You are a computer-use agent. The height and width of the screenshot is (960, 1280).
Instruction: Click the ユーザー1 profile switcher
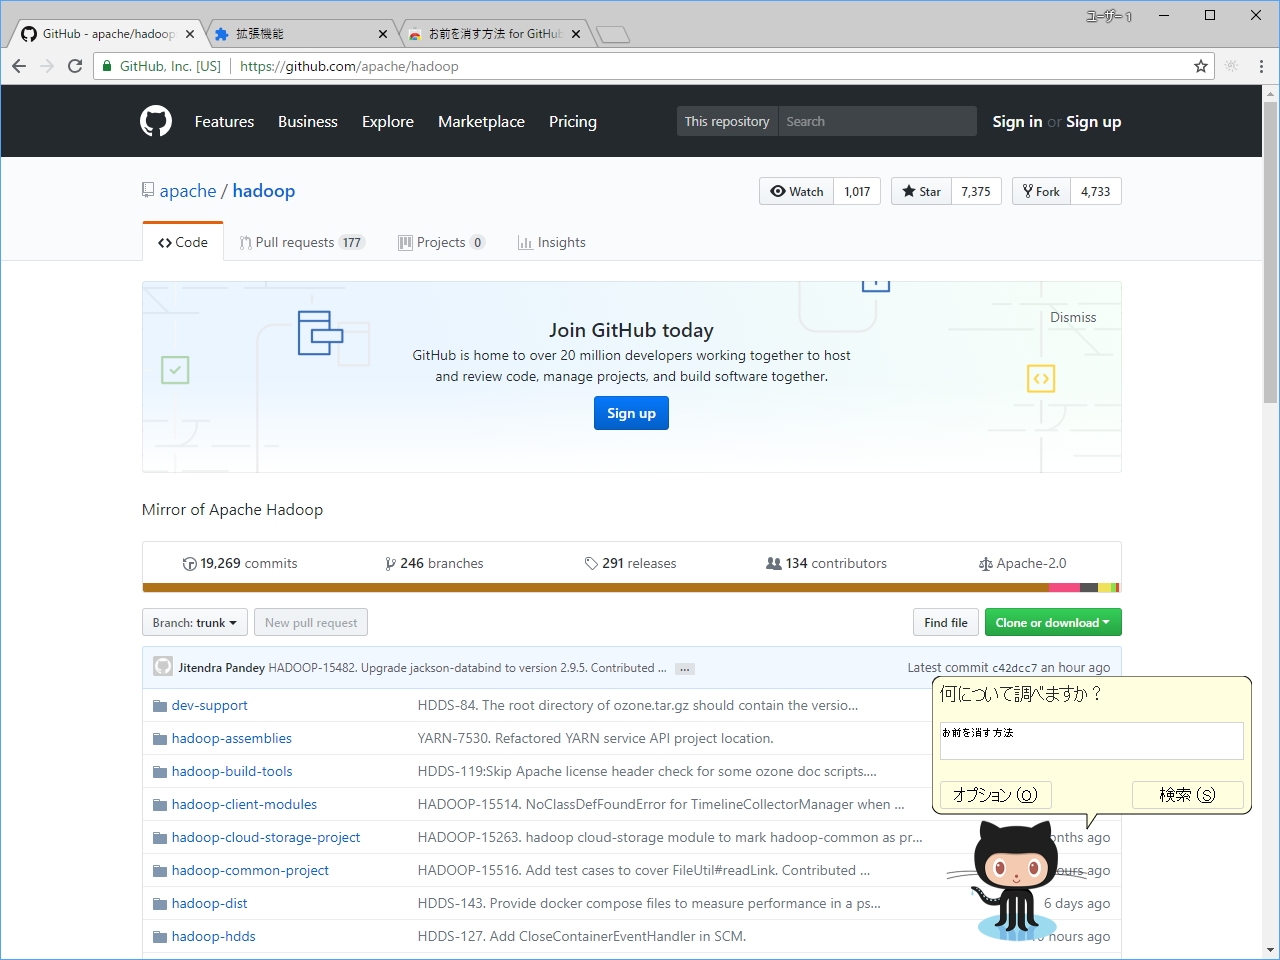(1109, 16)
